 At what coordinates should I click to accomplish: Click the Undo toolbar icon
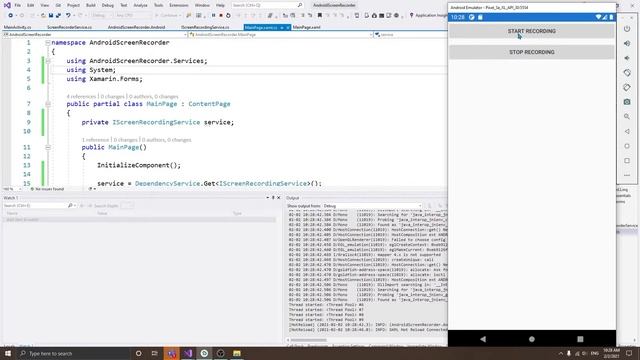[68, 16]
